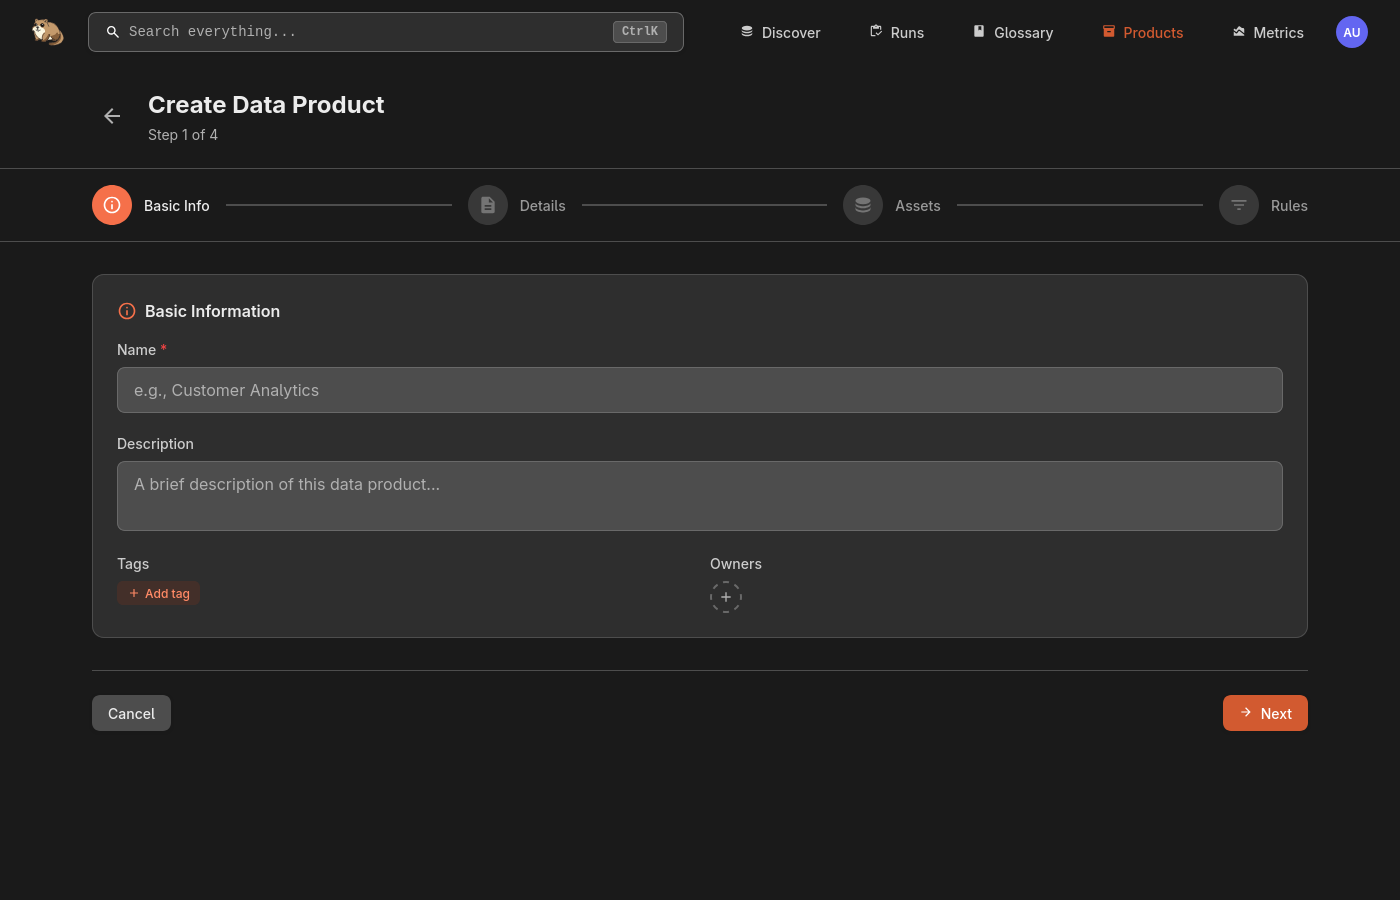Image resolution: width=1400 pixels, height=900 pixels.
Task: Select the Basic Info step icon
Action: point(112,205)
